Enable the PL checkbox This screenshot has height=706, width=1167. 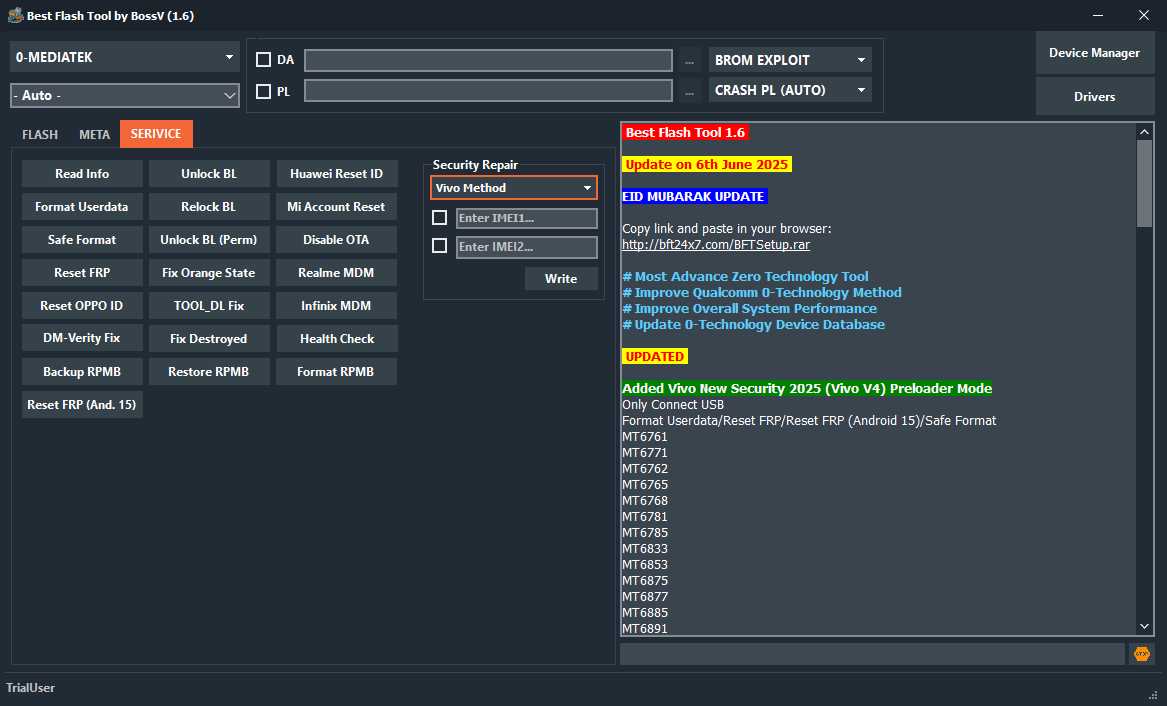(x=263, y=90)
